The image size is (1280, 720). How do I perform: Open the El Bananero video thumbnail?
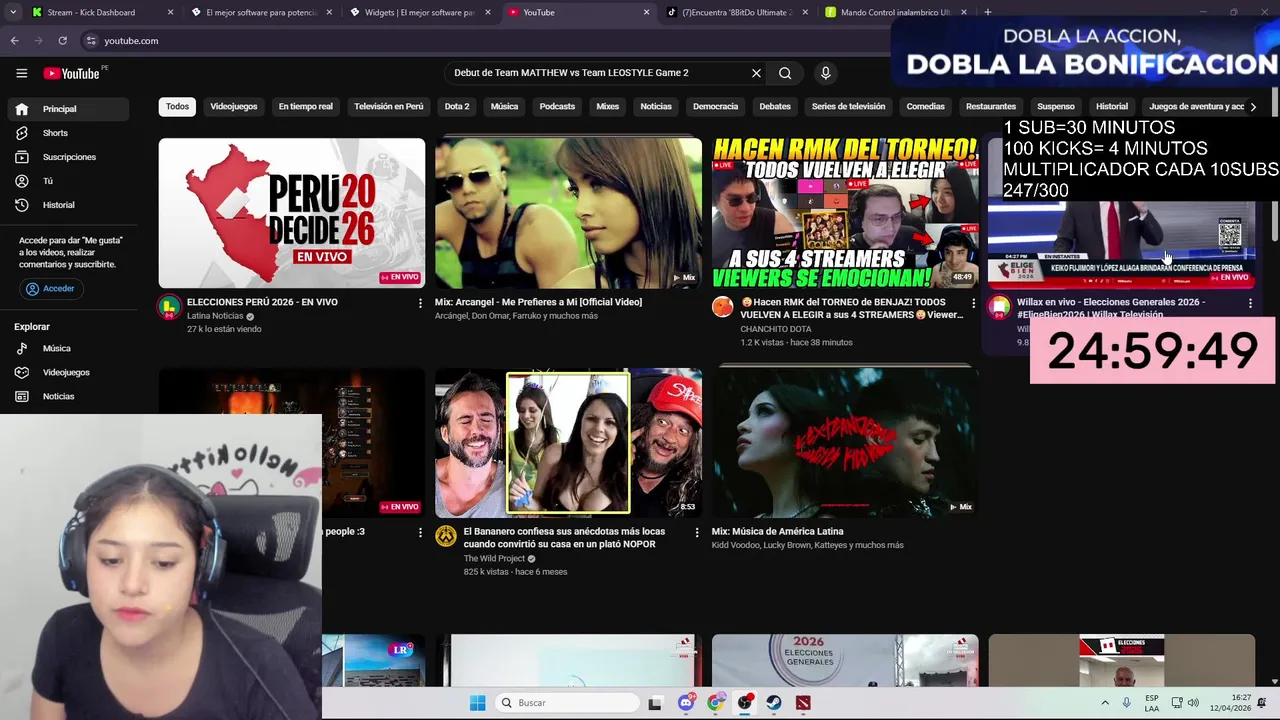pyautogui.click(x=568, y=443)
